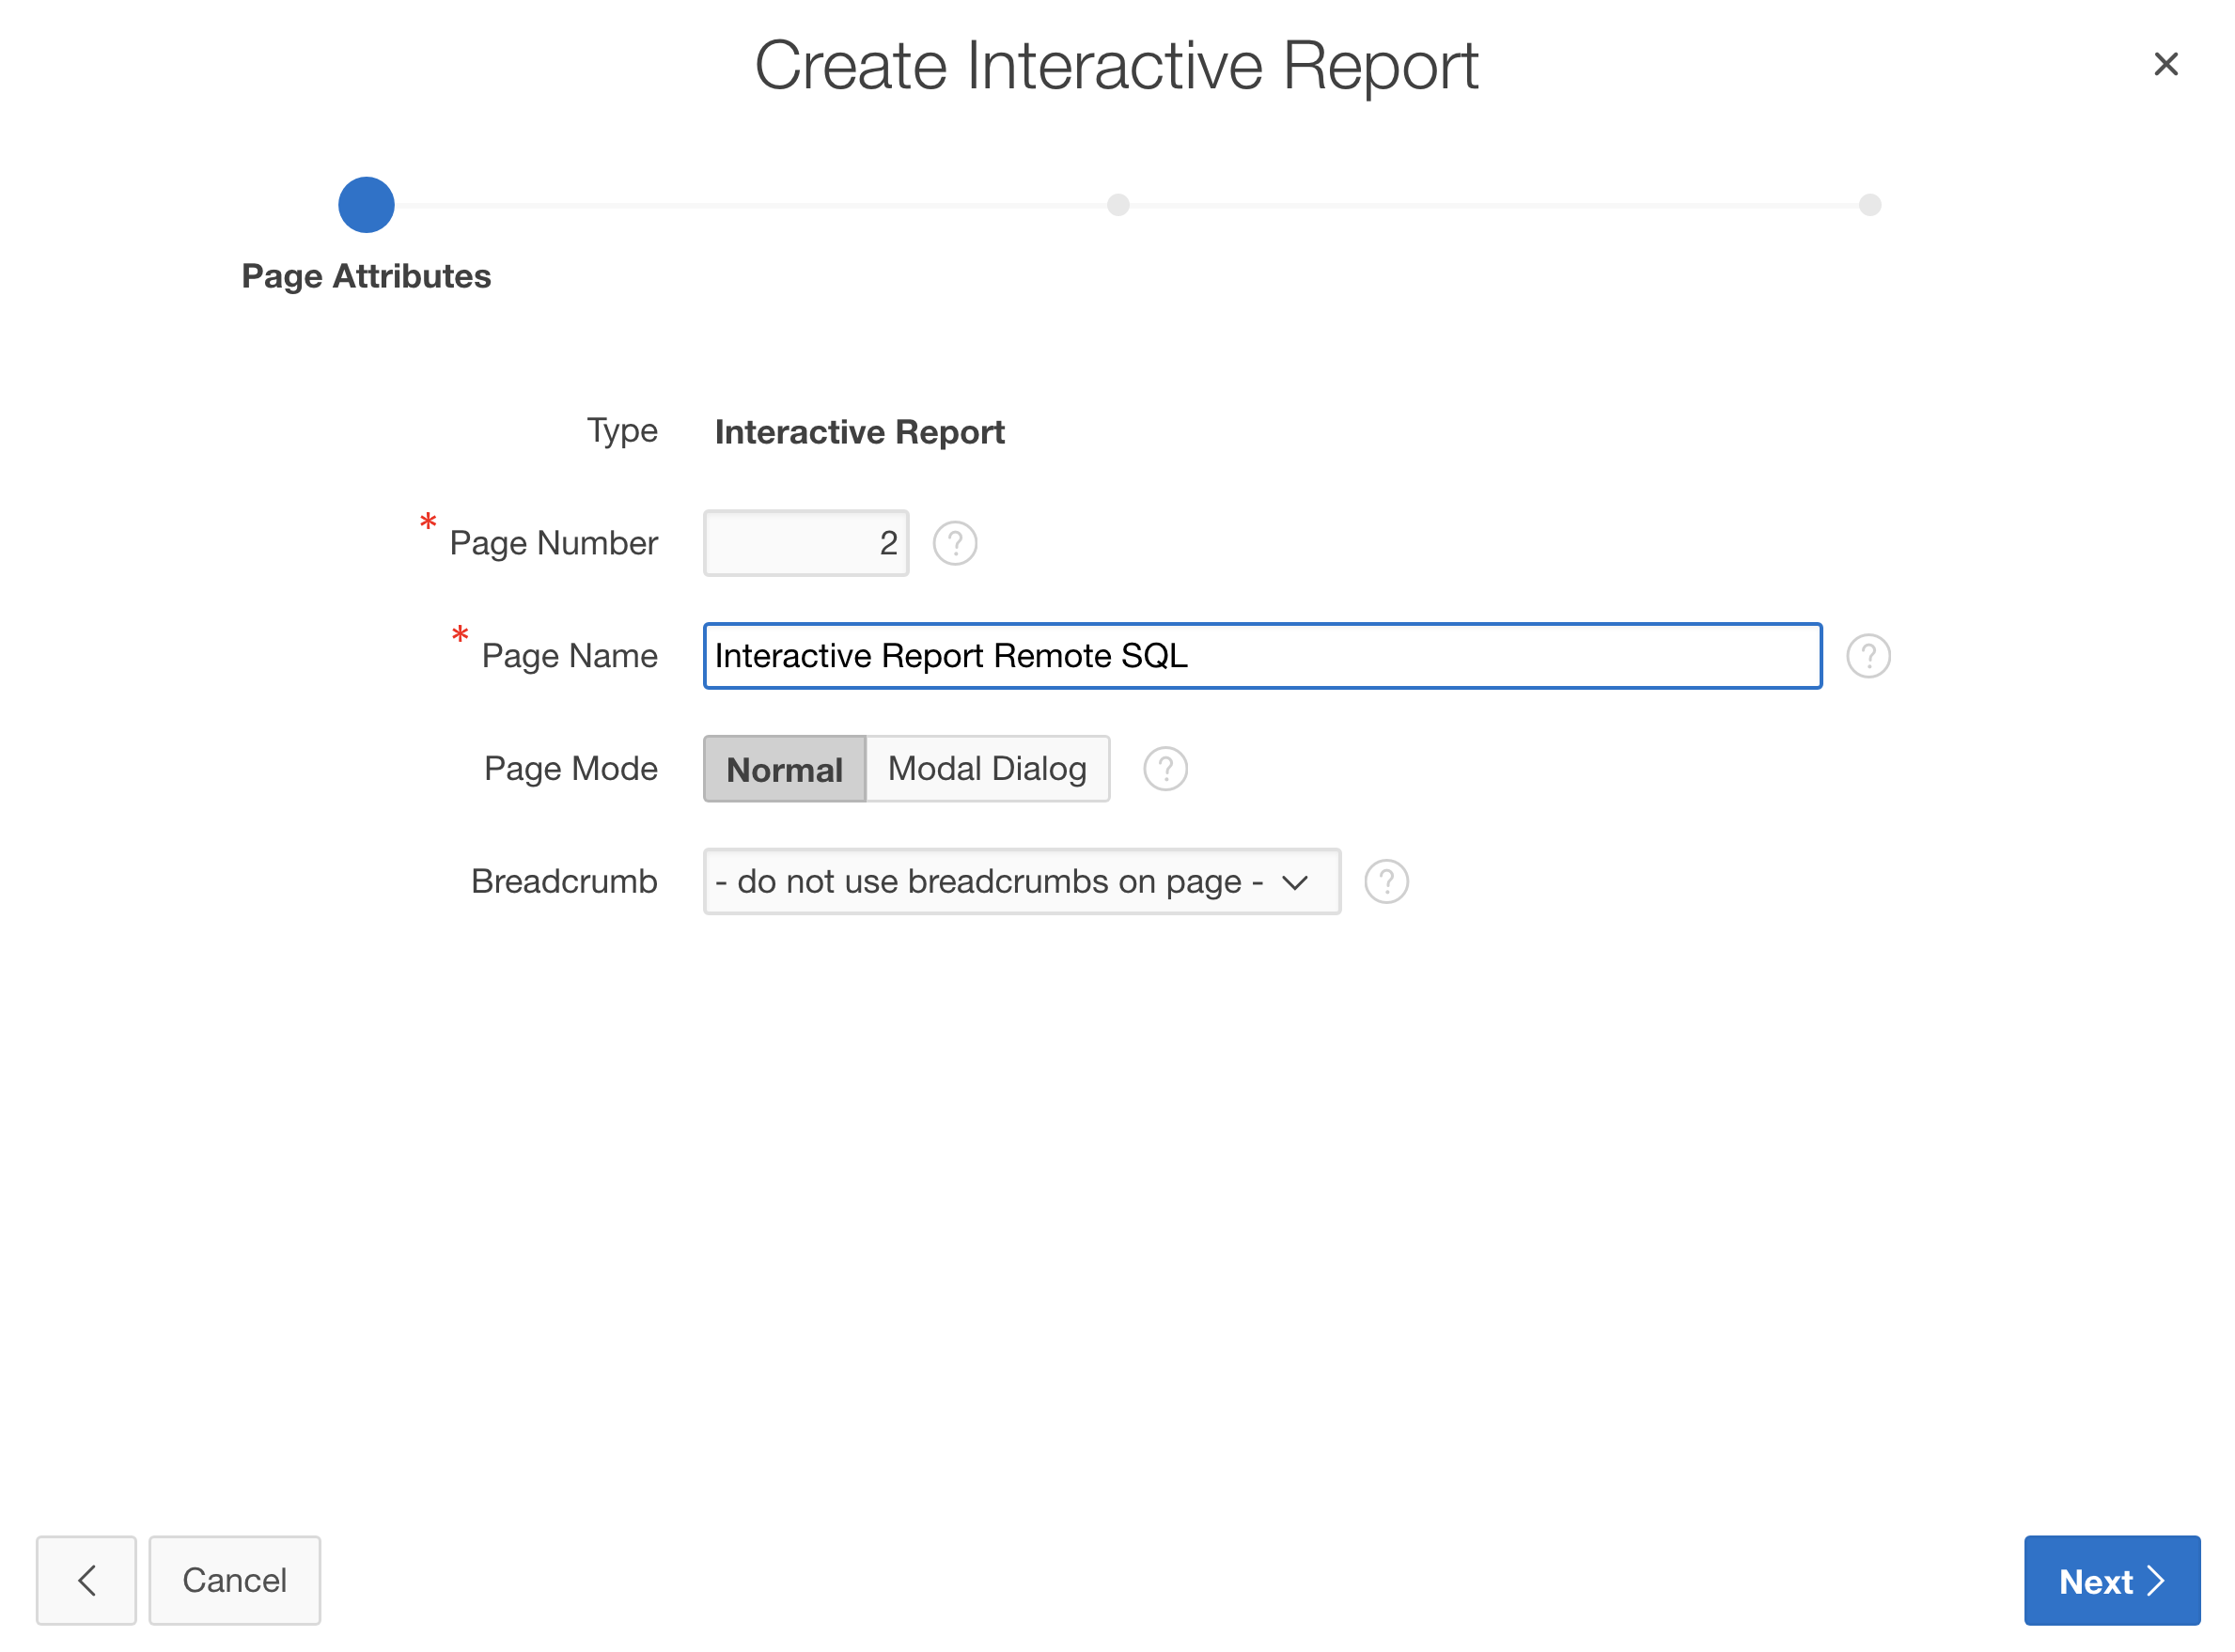Image resolution: width=2235 pixels, height=1652 pixels.
Task: Click into the Page Number field
Action: [805, 543]
